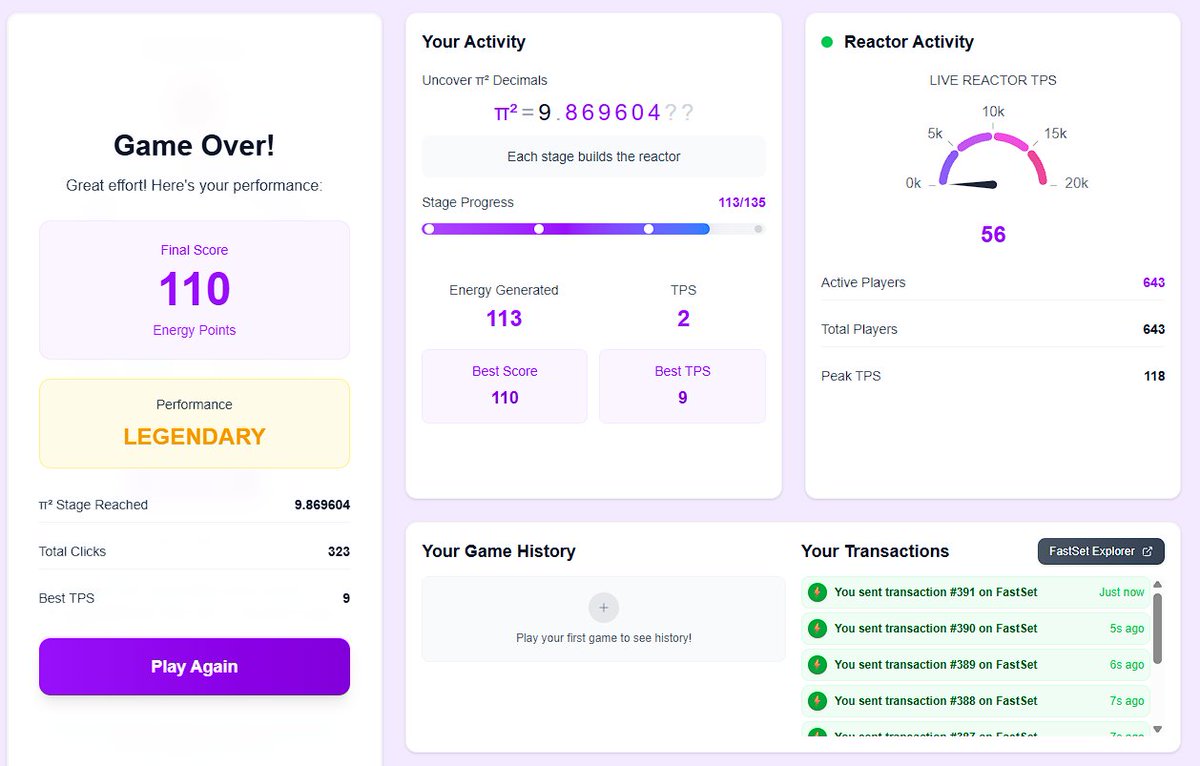This screenshot has height=766, width=1200.
Task: Click the lightning icon beside transaction #389
Action: point(817,664)
